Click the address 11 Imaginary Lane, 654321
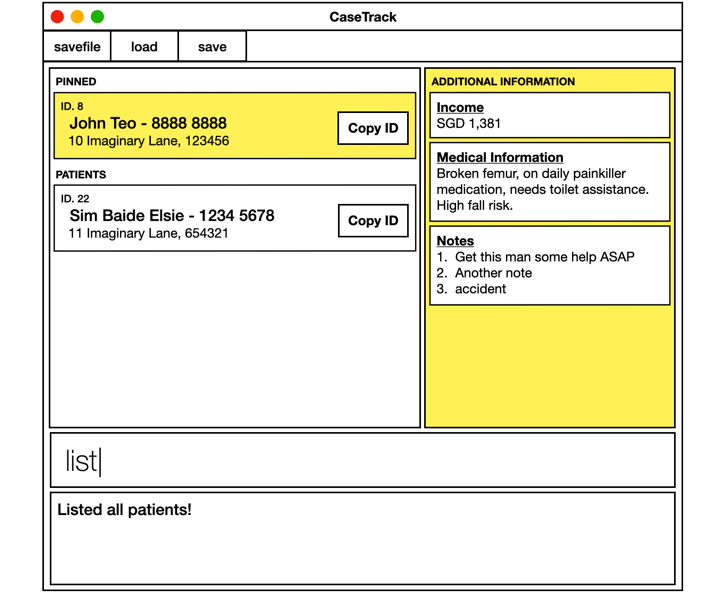Image resolution: width=726 pixels, height=593 pixels. pos(148,234)
